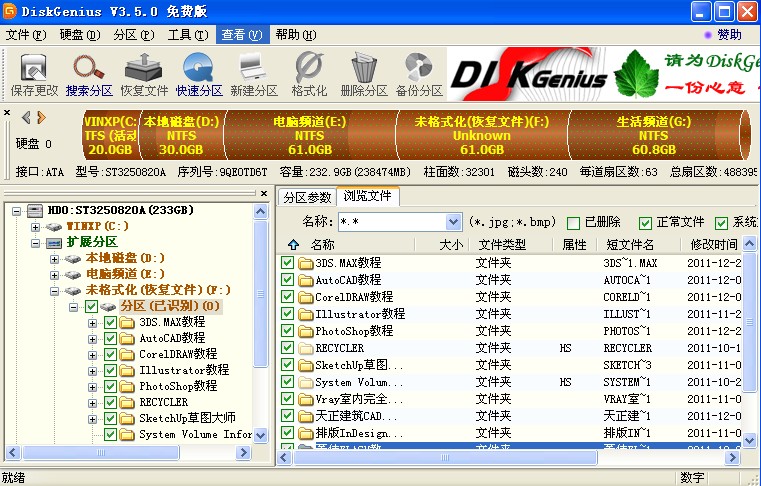
Task: Click the 名称 filter input field
Action: tap(392, 222)
